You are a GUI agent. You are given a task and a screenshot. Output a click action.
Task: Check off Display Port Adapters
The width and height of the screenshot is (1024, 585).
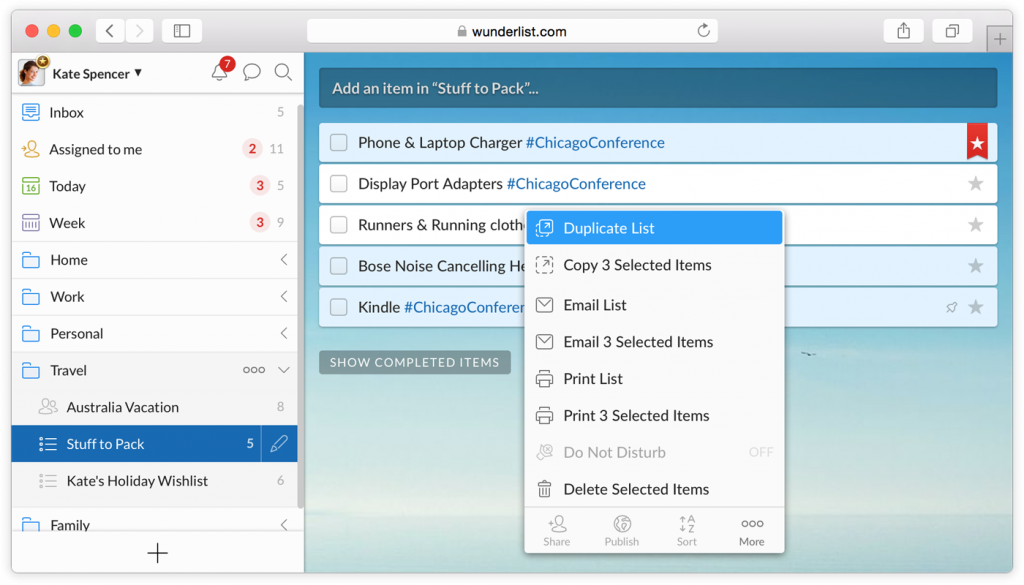[338, 183]
